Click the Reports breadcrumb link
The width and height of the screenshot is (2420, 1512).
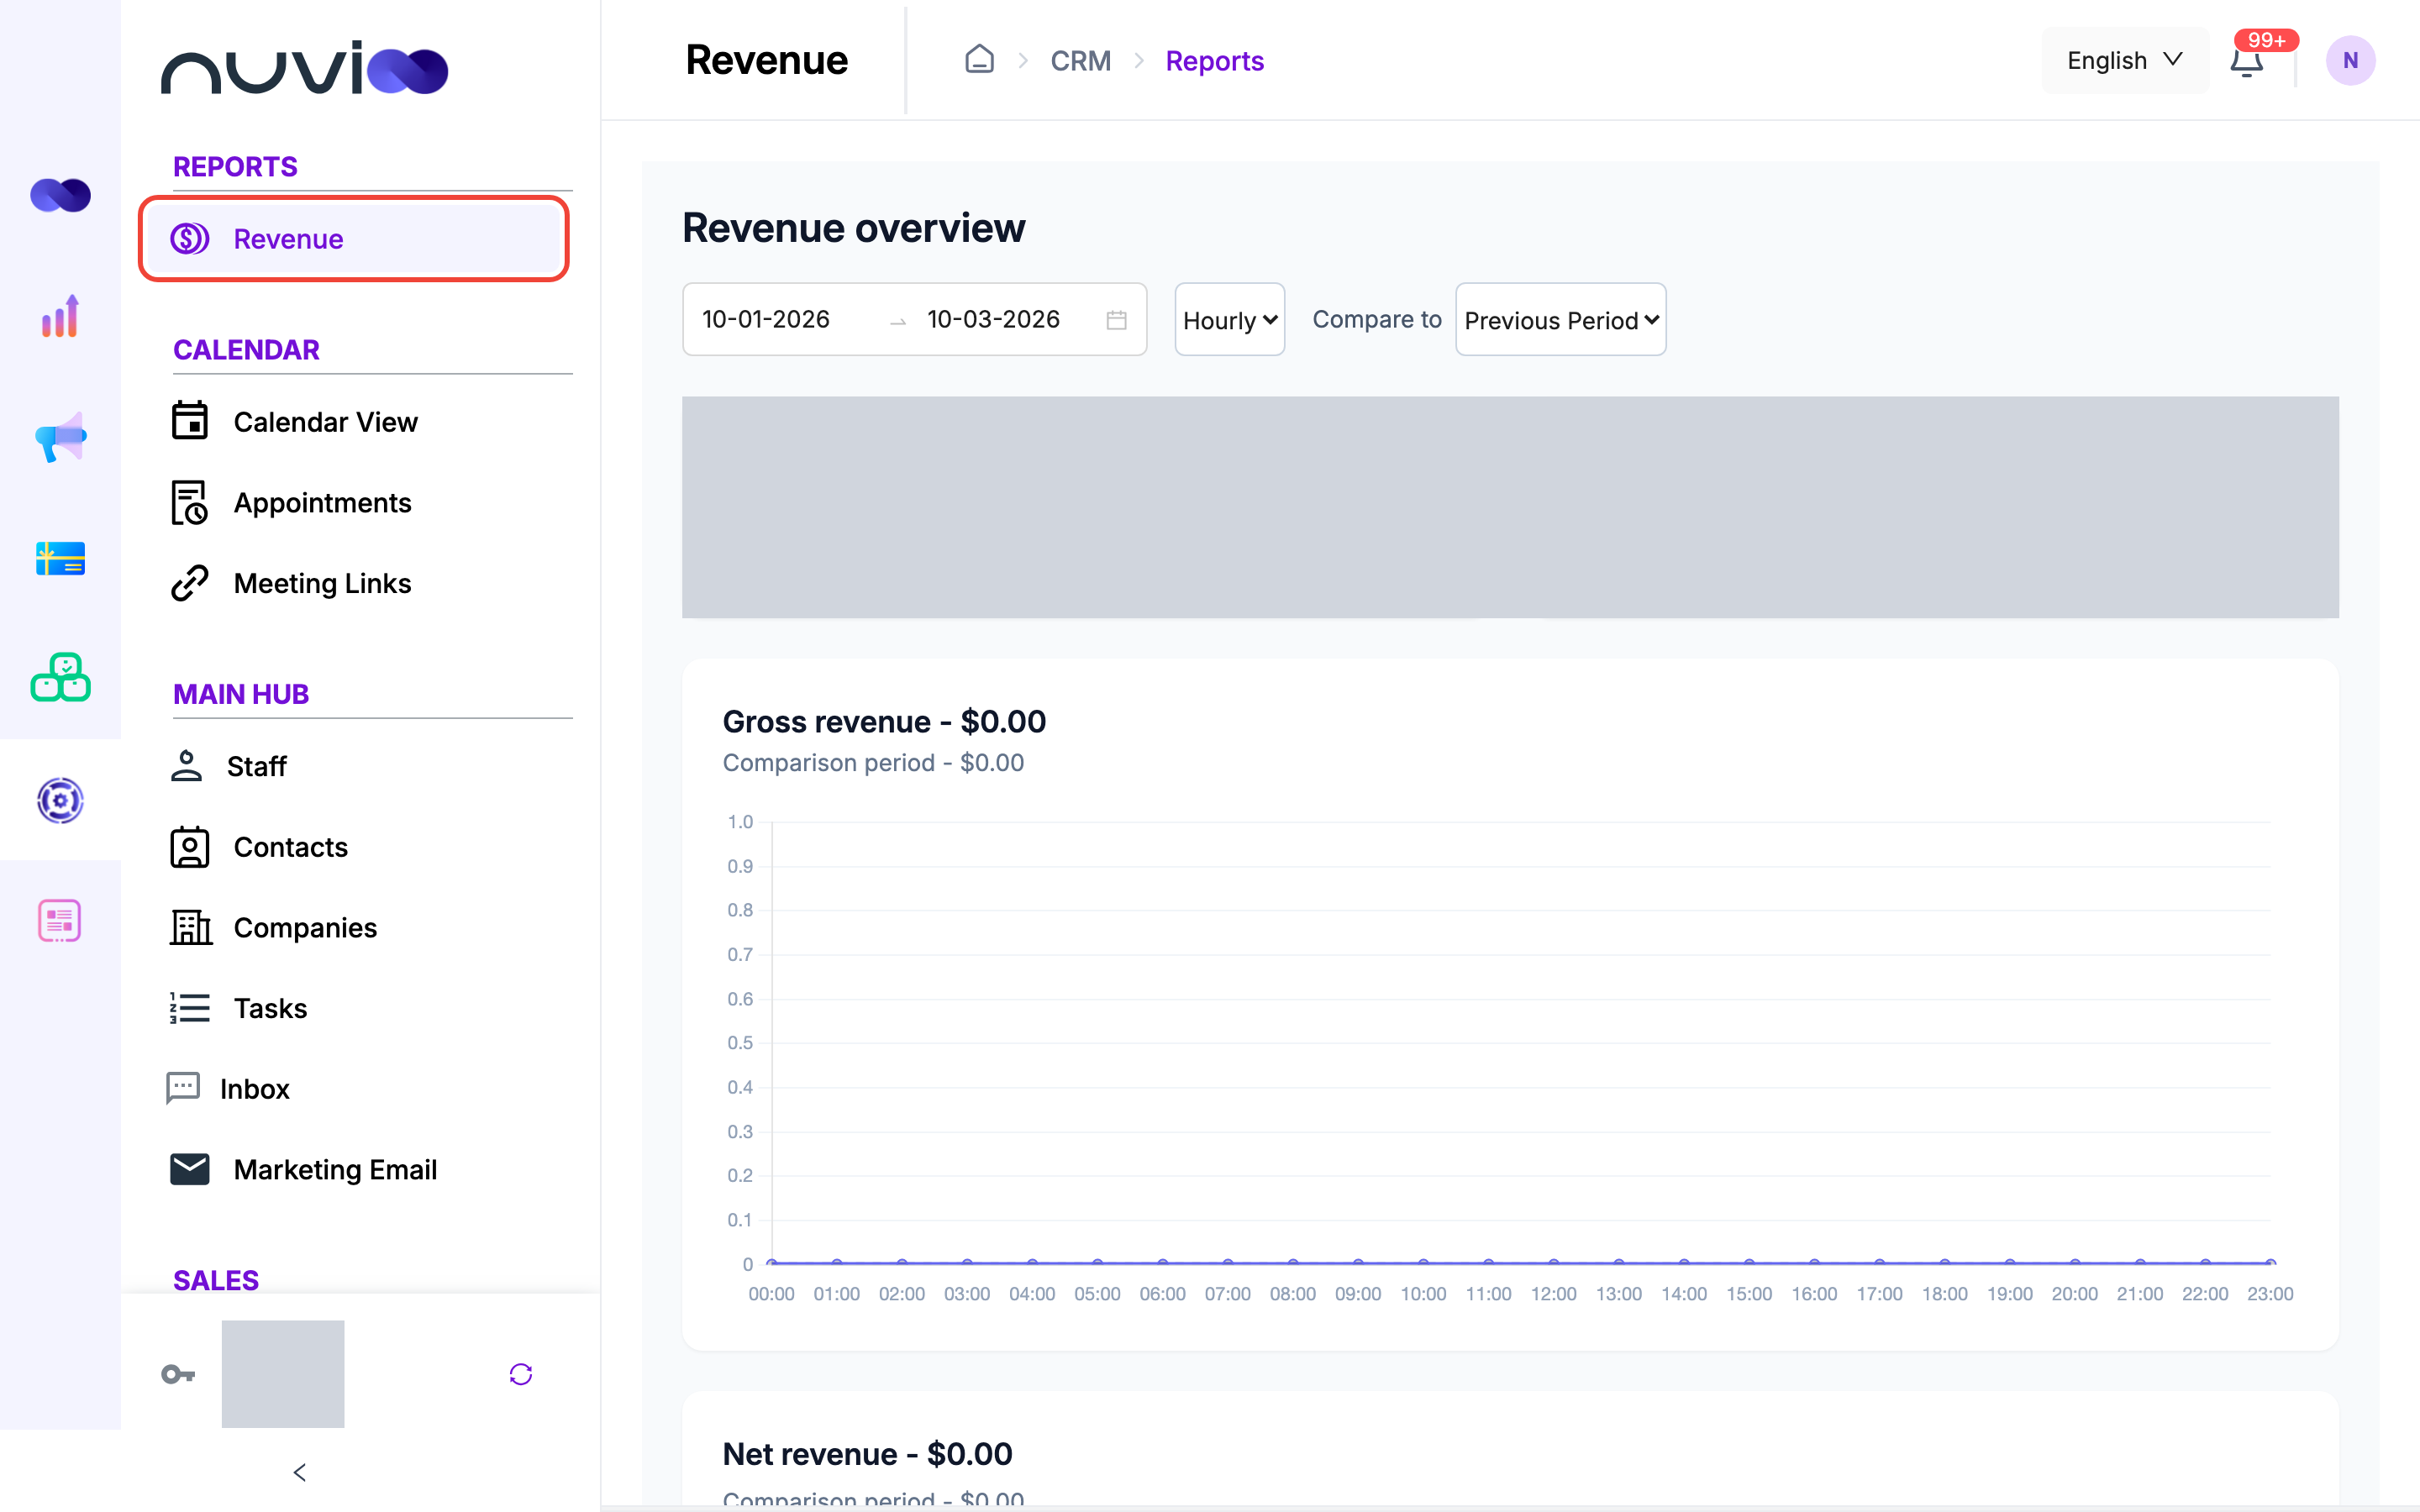(x=1214, y=61)
